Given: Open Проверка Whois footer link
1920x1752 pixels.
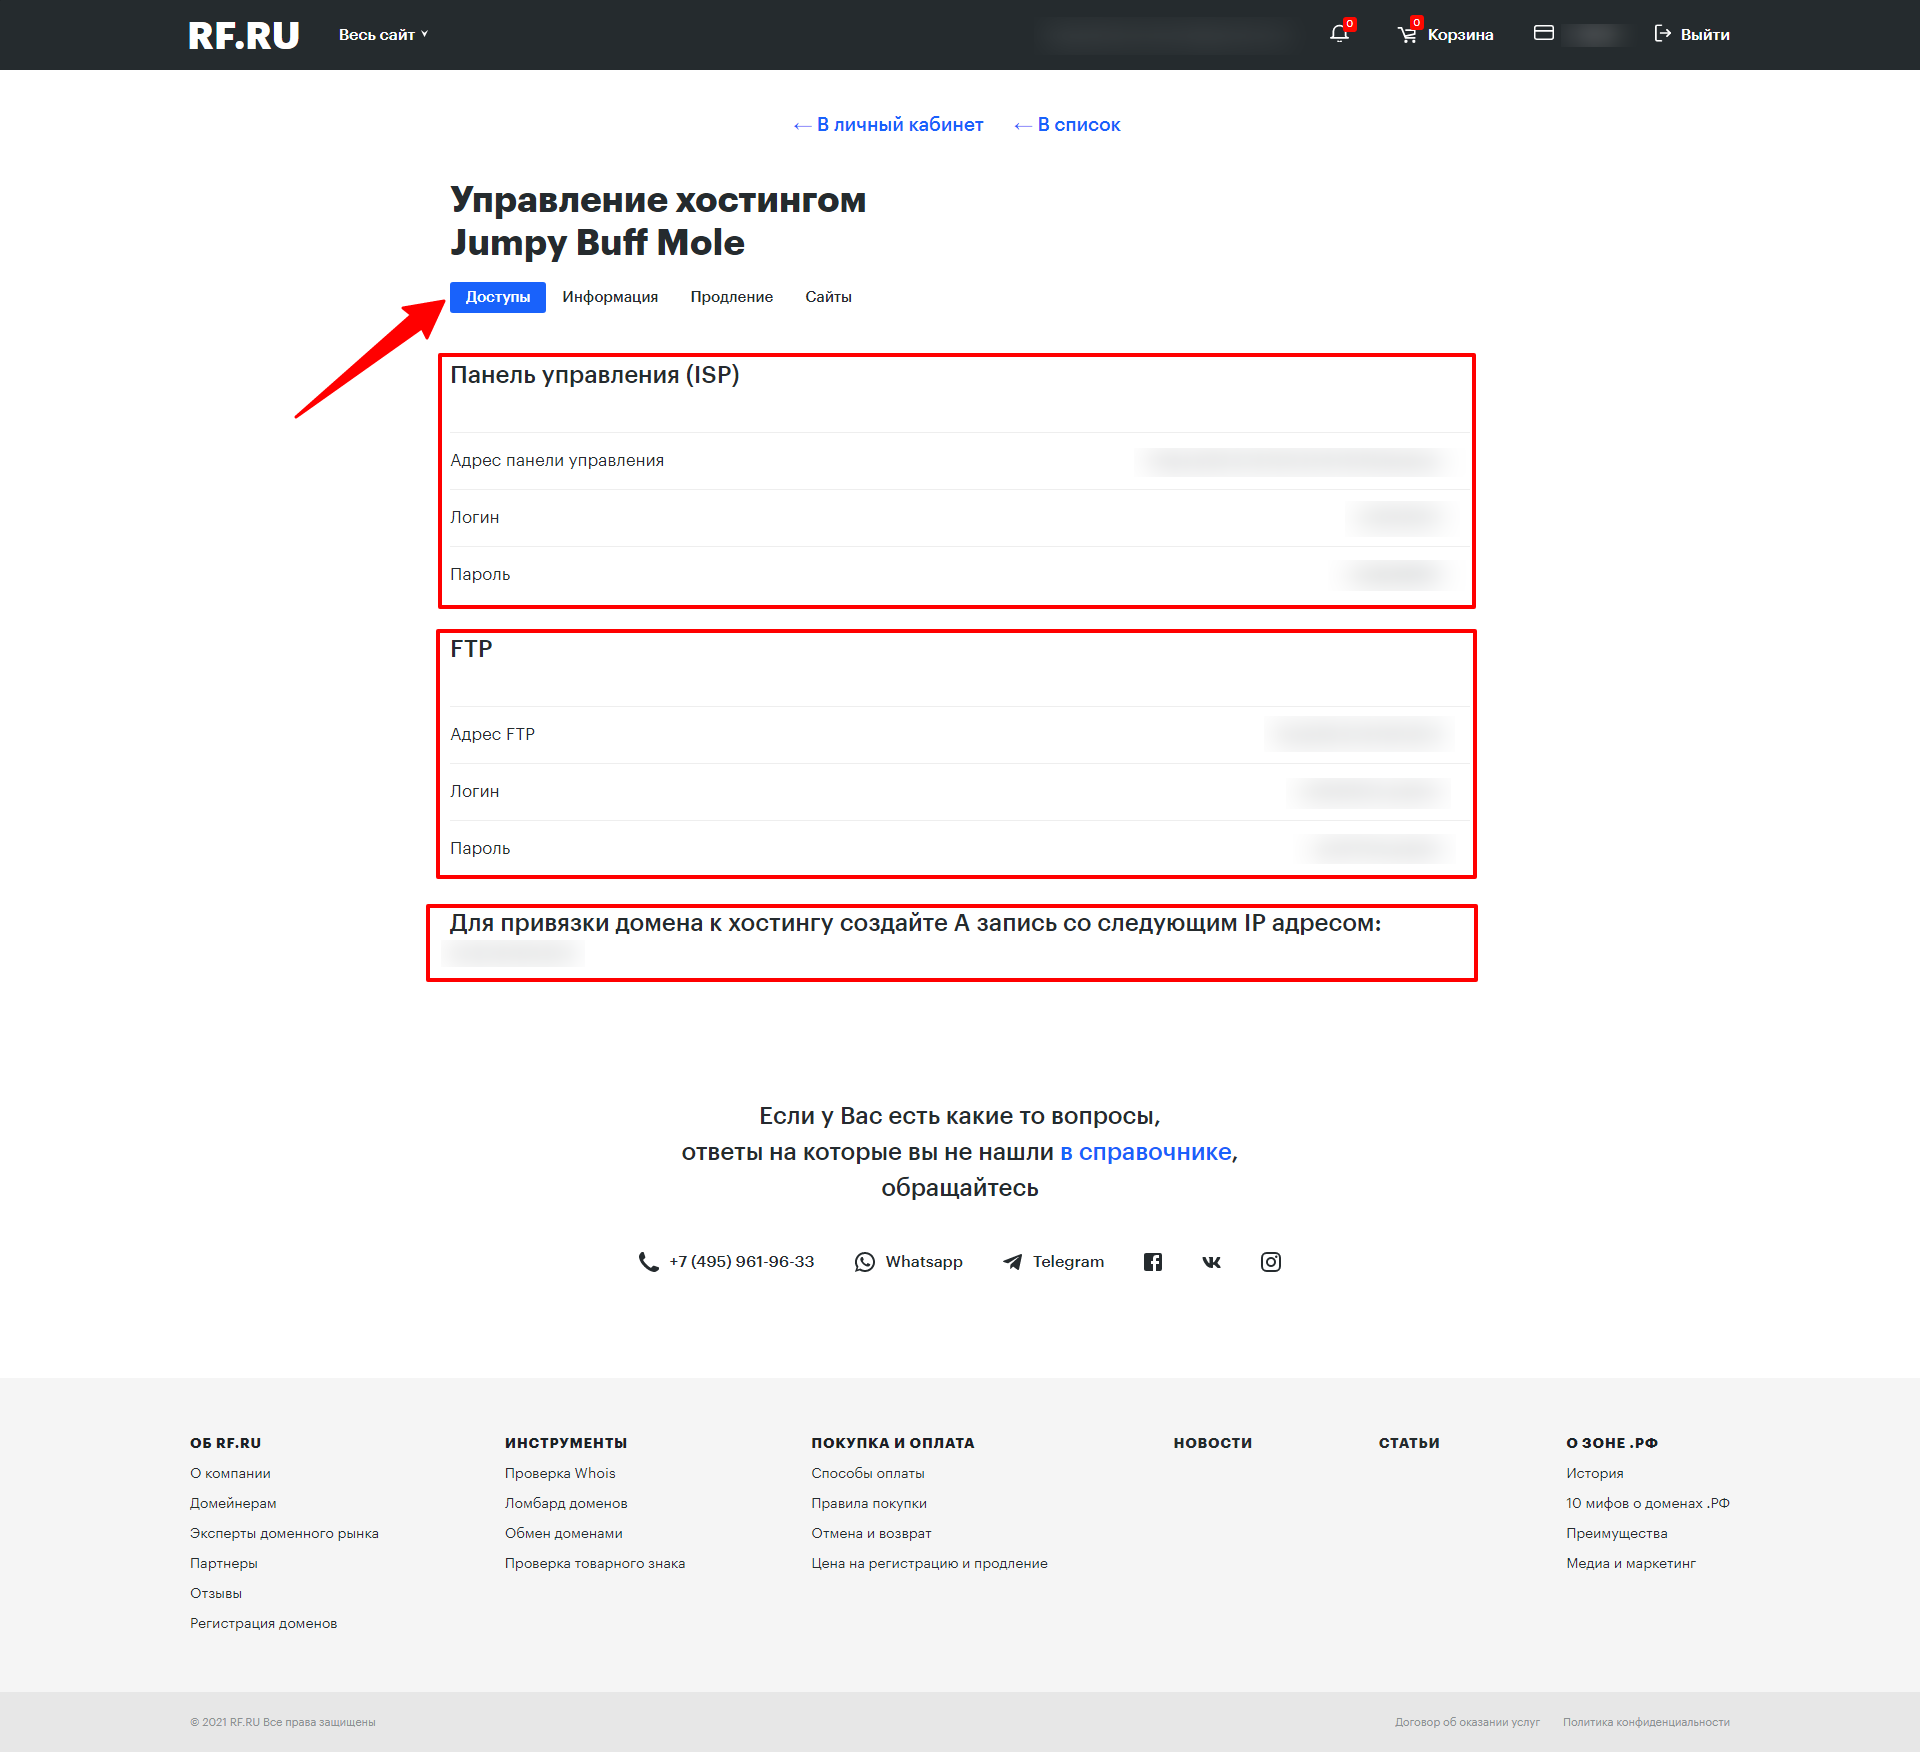Looking at the screenshot, I should point(559,1473).
